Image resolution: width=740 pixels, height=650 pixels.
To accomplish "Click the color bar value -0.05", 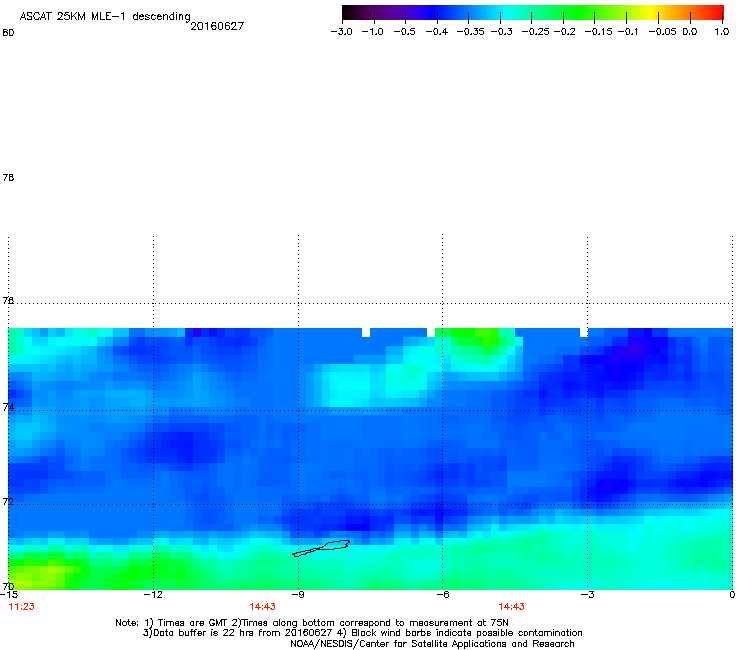I will (x=663, y=32).
